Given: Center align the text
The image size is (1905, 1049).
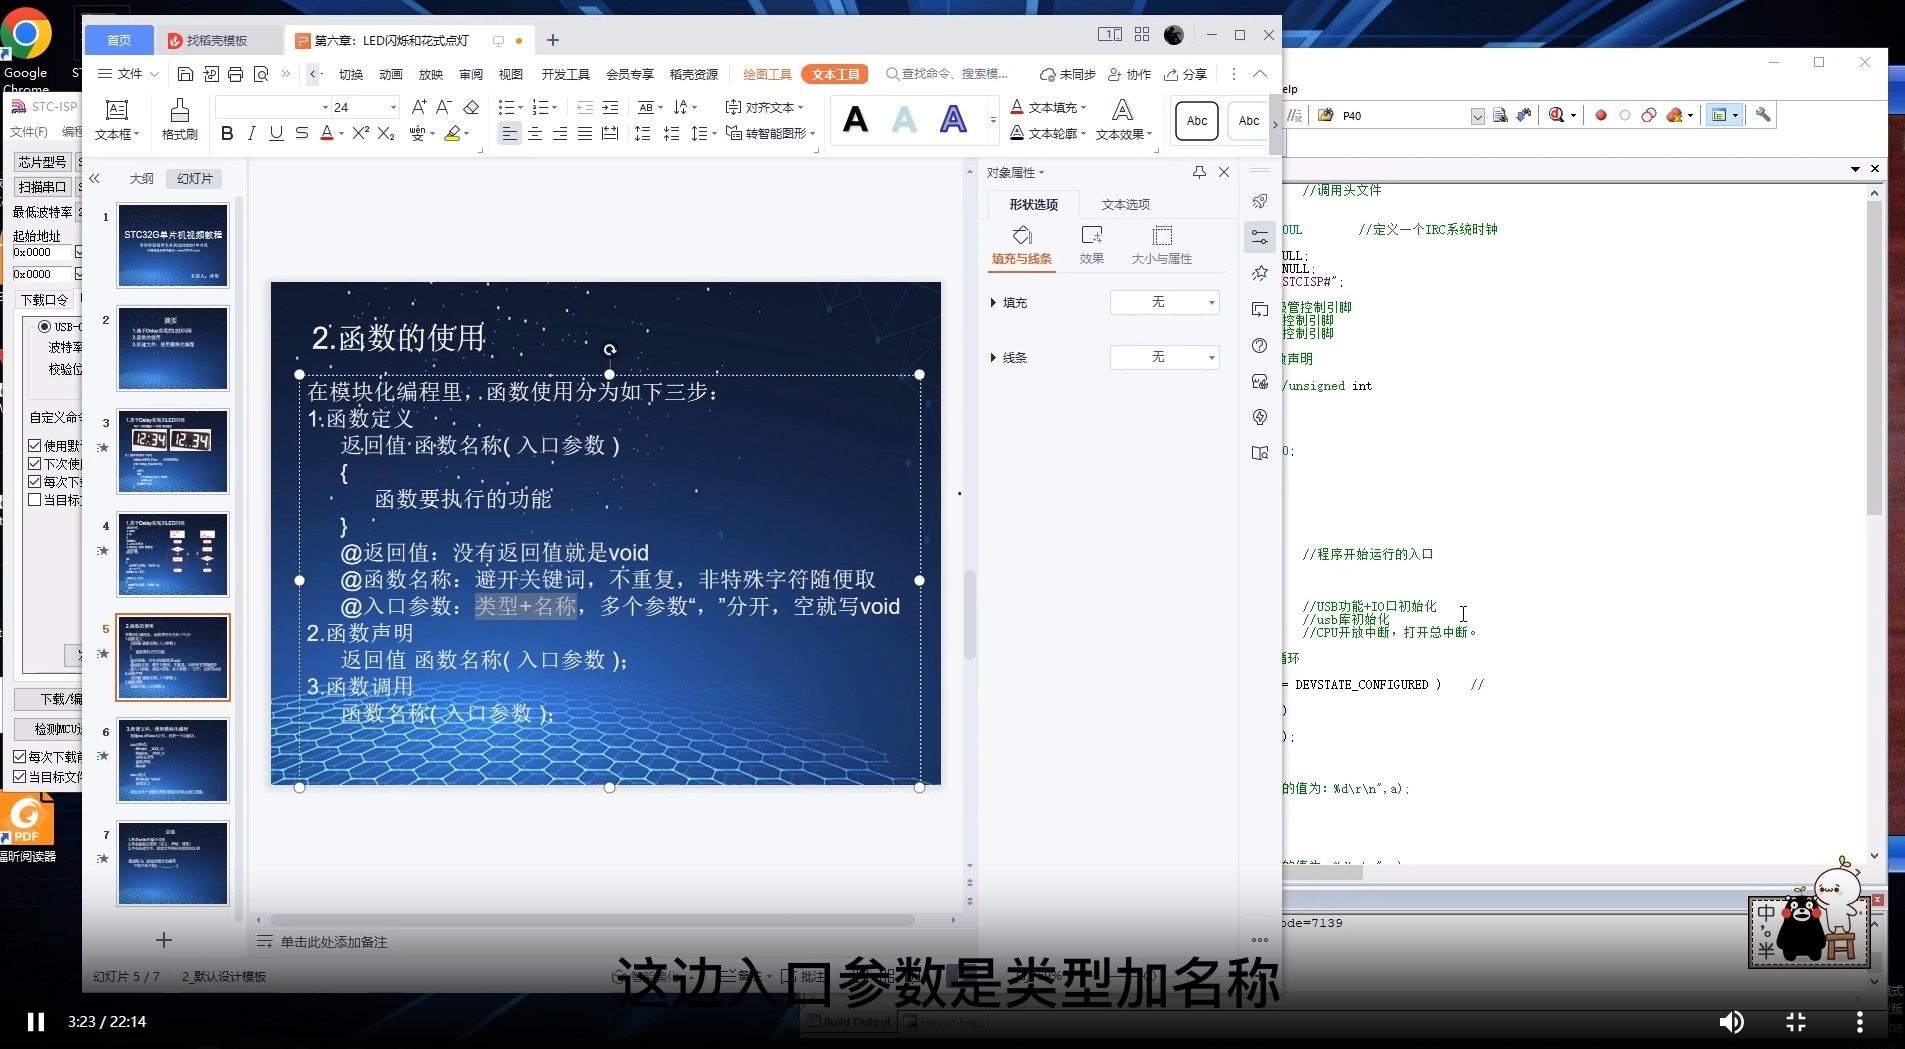Looking at the screenshot, I should 535,133.
